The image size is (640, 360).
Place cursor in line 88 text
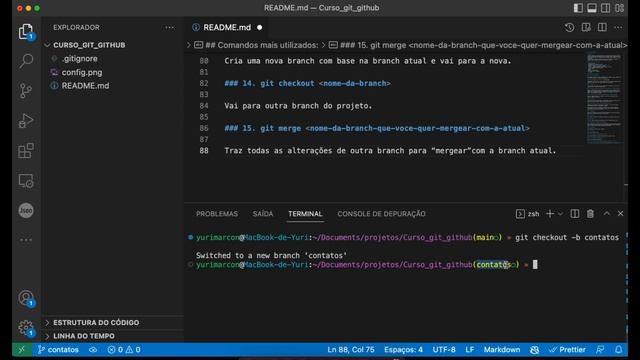390,151
